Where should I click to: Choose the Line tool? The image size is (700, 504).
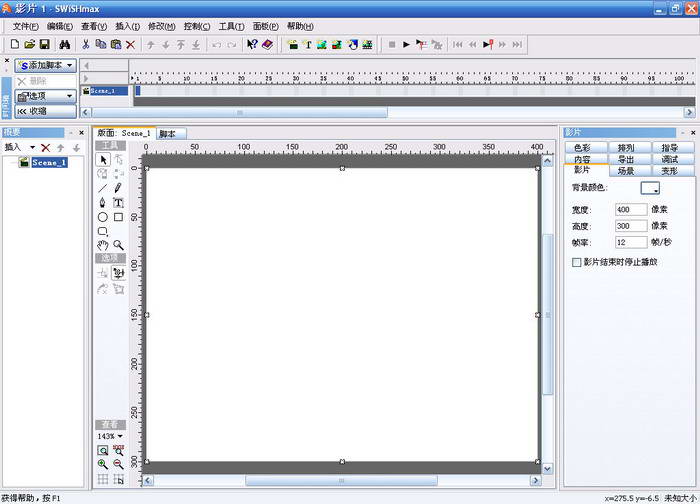click(103, 187)
